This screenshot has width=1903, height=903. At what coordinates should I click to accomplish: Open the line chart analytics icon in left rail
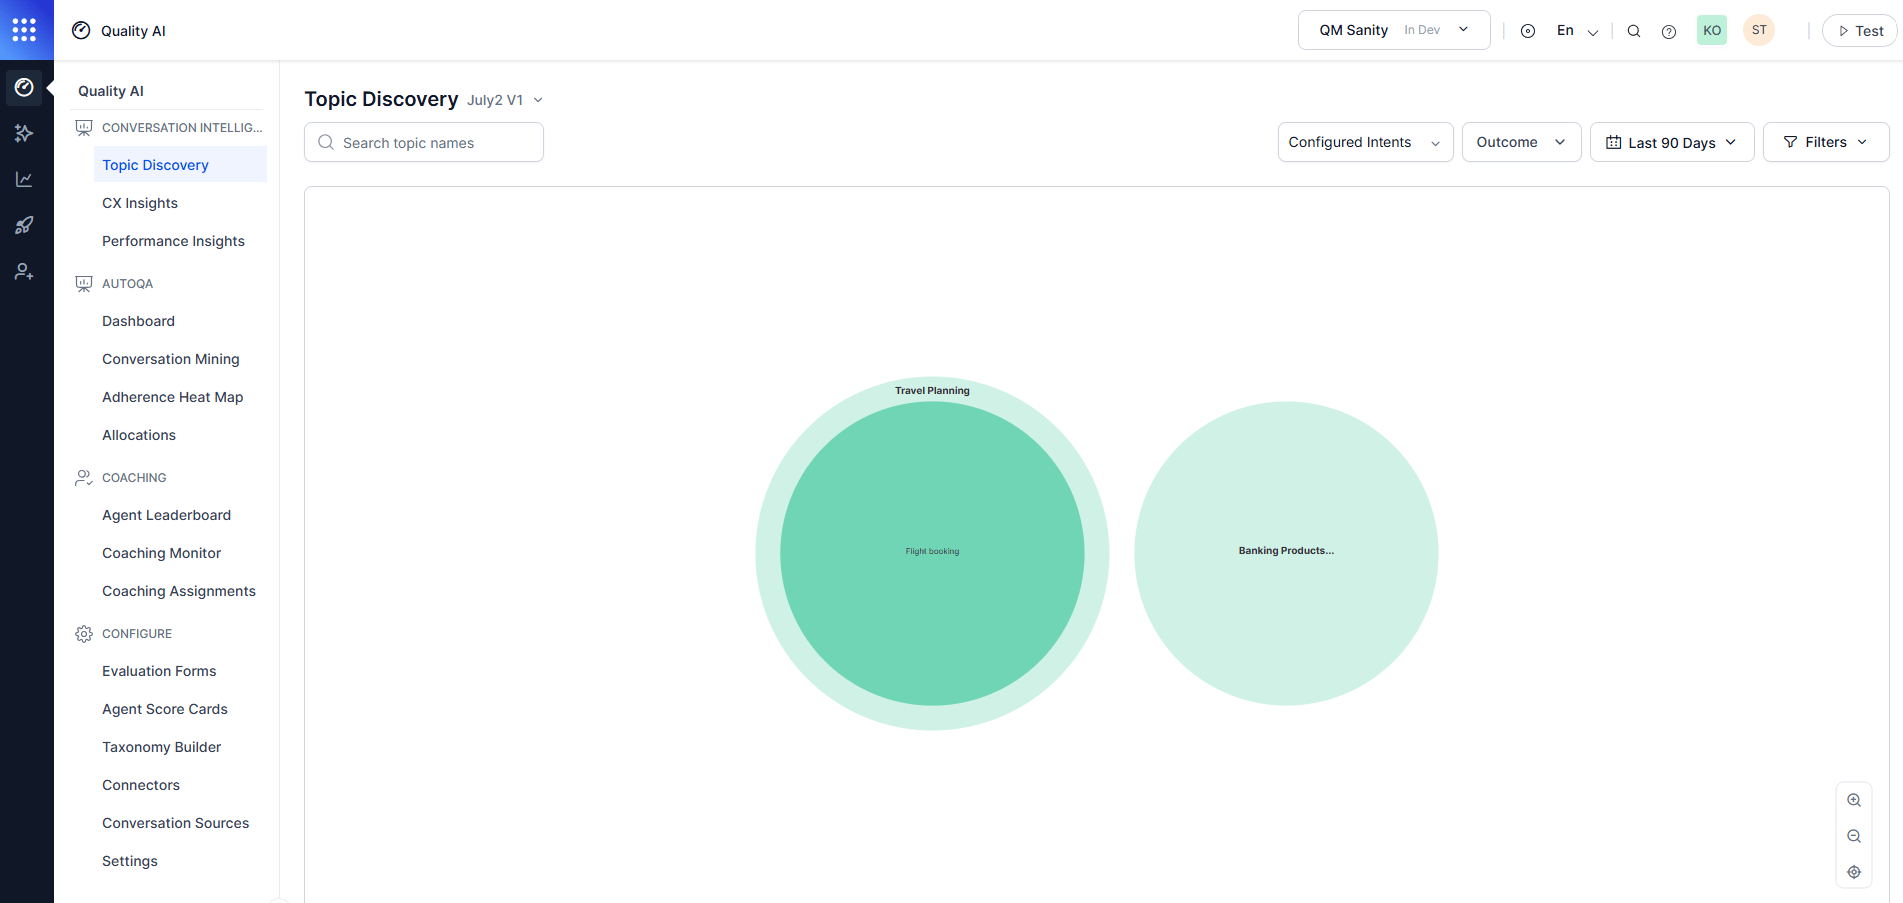click(24, 179)
